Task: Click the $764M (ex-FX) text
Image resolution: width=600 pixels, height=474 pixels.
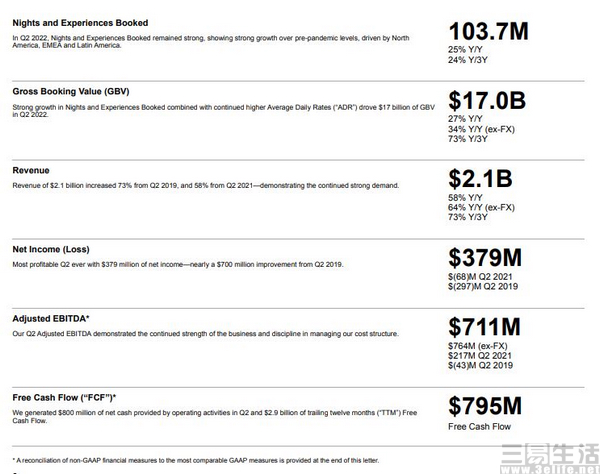Action: (478, 346)
